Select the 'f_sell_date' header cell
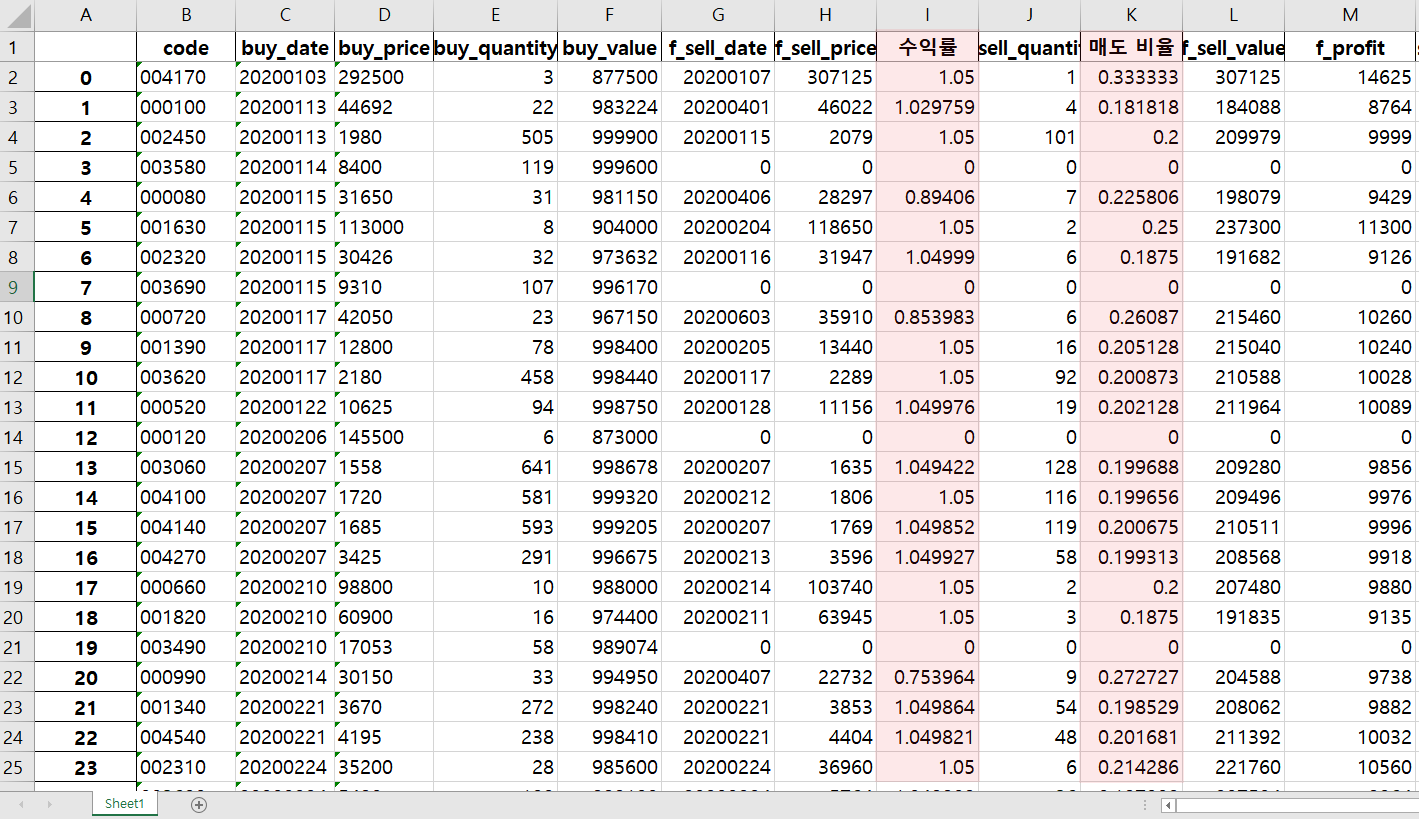 coord(718,47)
